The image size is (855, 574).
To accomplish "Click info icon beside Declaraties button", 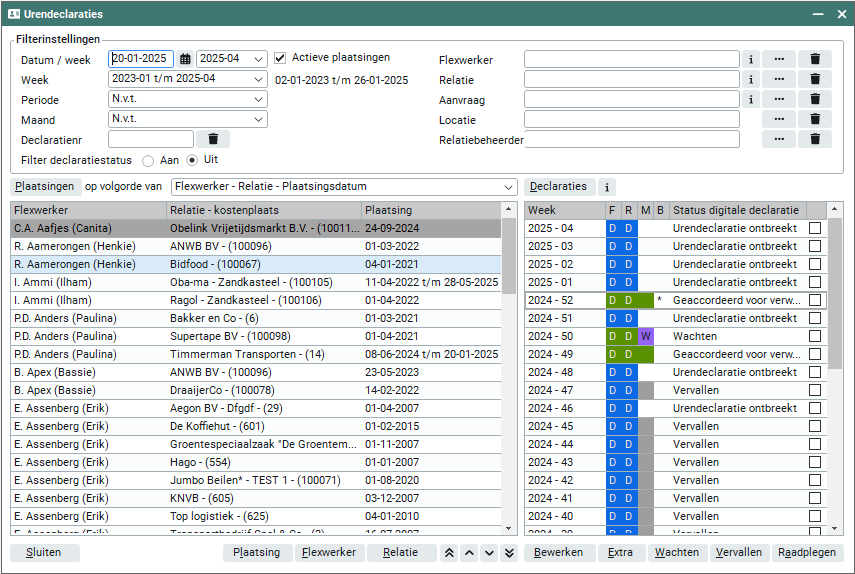I will (x=607, y=186).
